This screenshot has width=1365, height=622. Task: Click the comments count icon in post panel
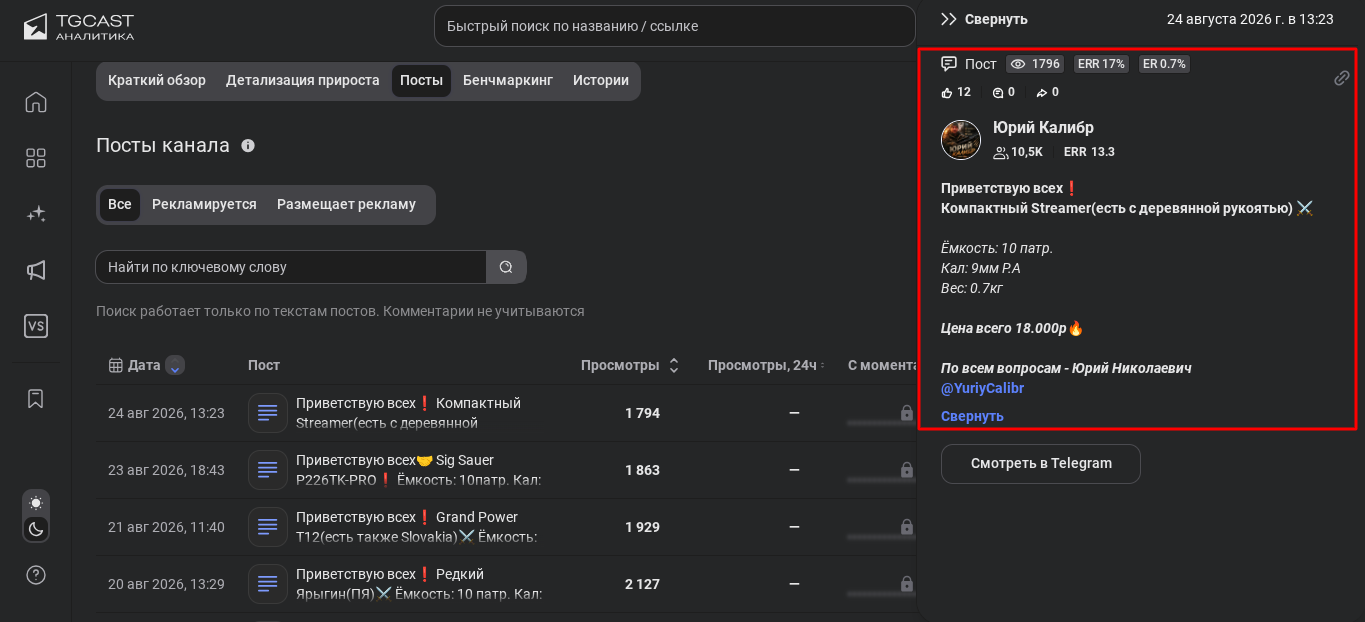997,92
